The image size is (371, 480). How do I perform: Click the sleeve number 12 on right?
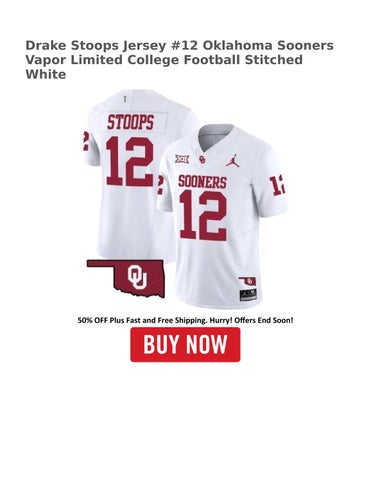pyautogui.click(x=277, y=186)
